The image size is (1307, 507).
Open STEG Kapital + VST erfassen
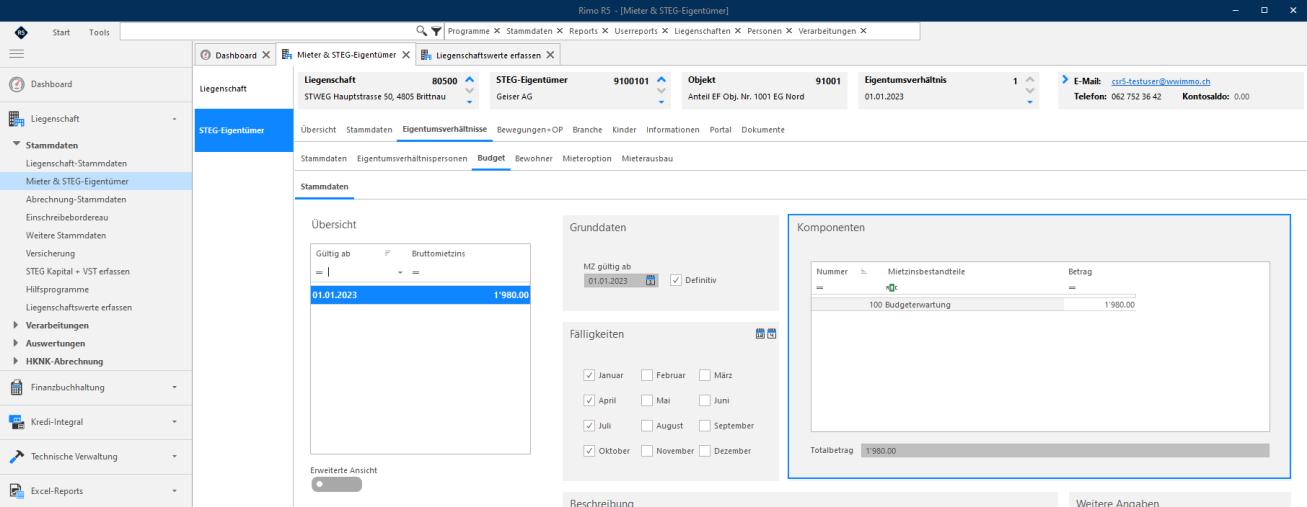[x=78, y=271]
